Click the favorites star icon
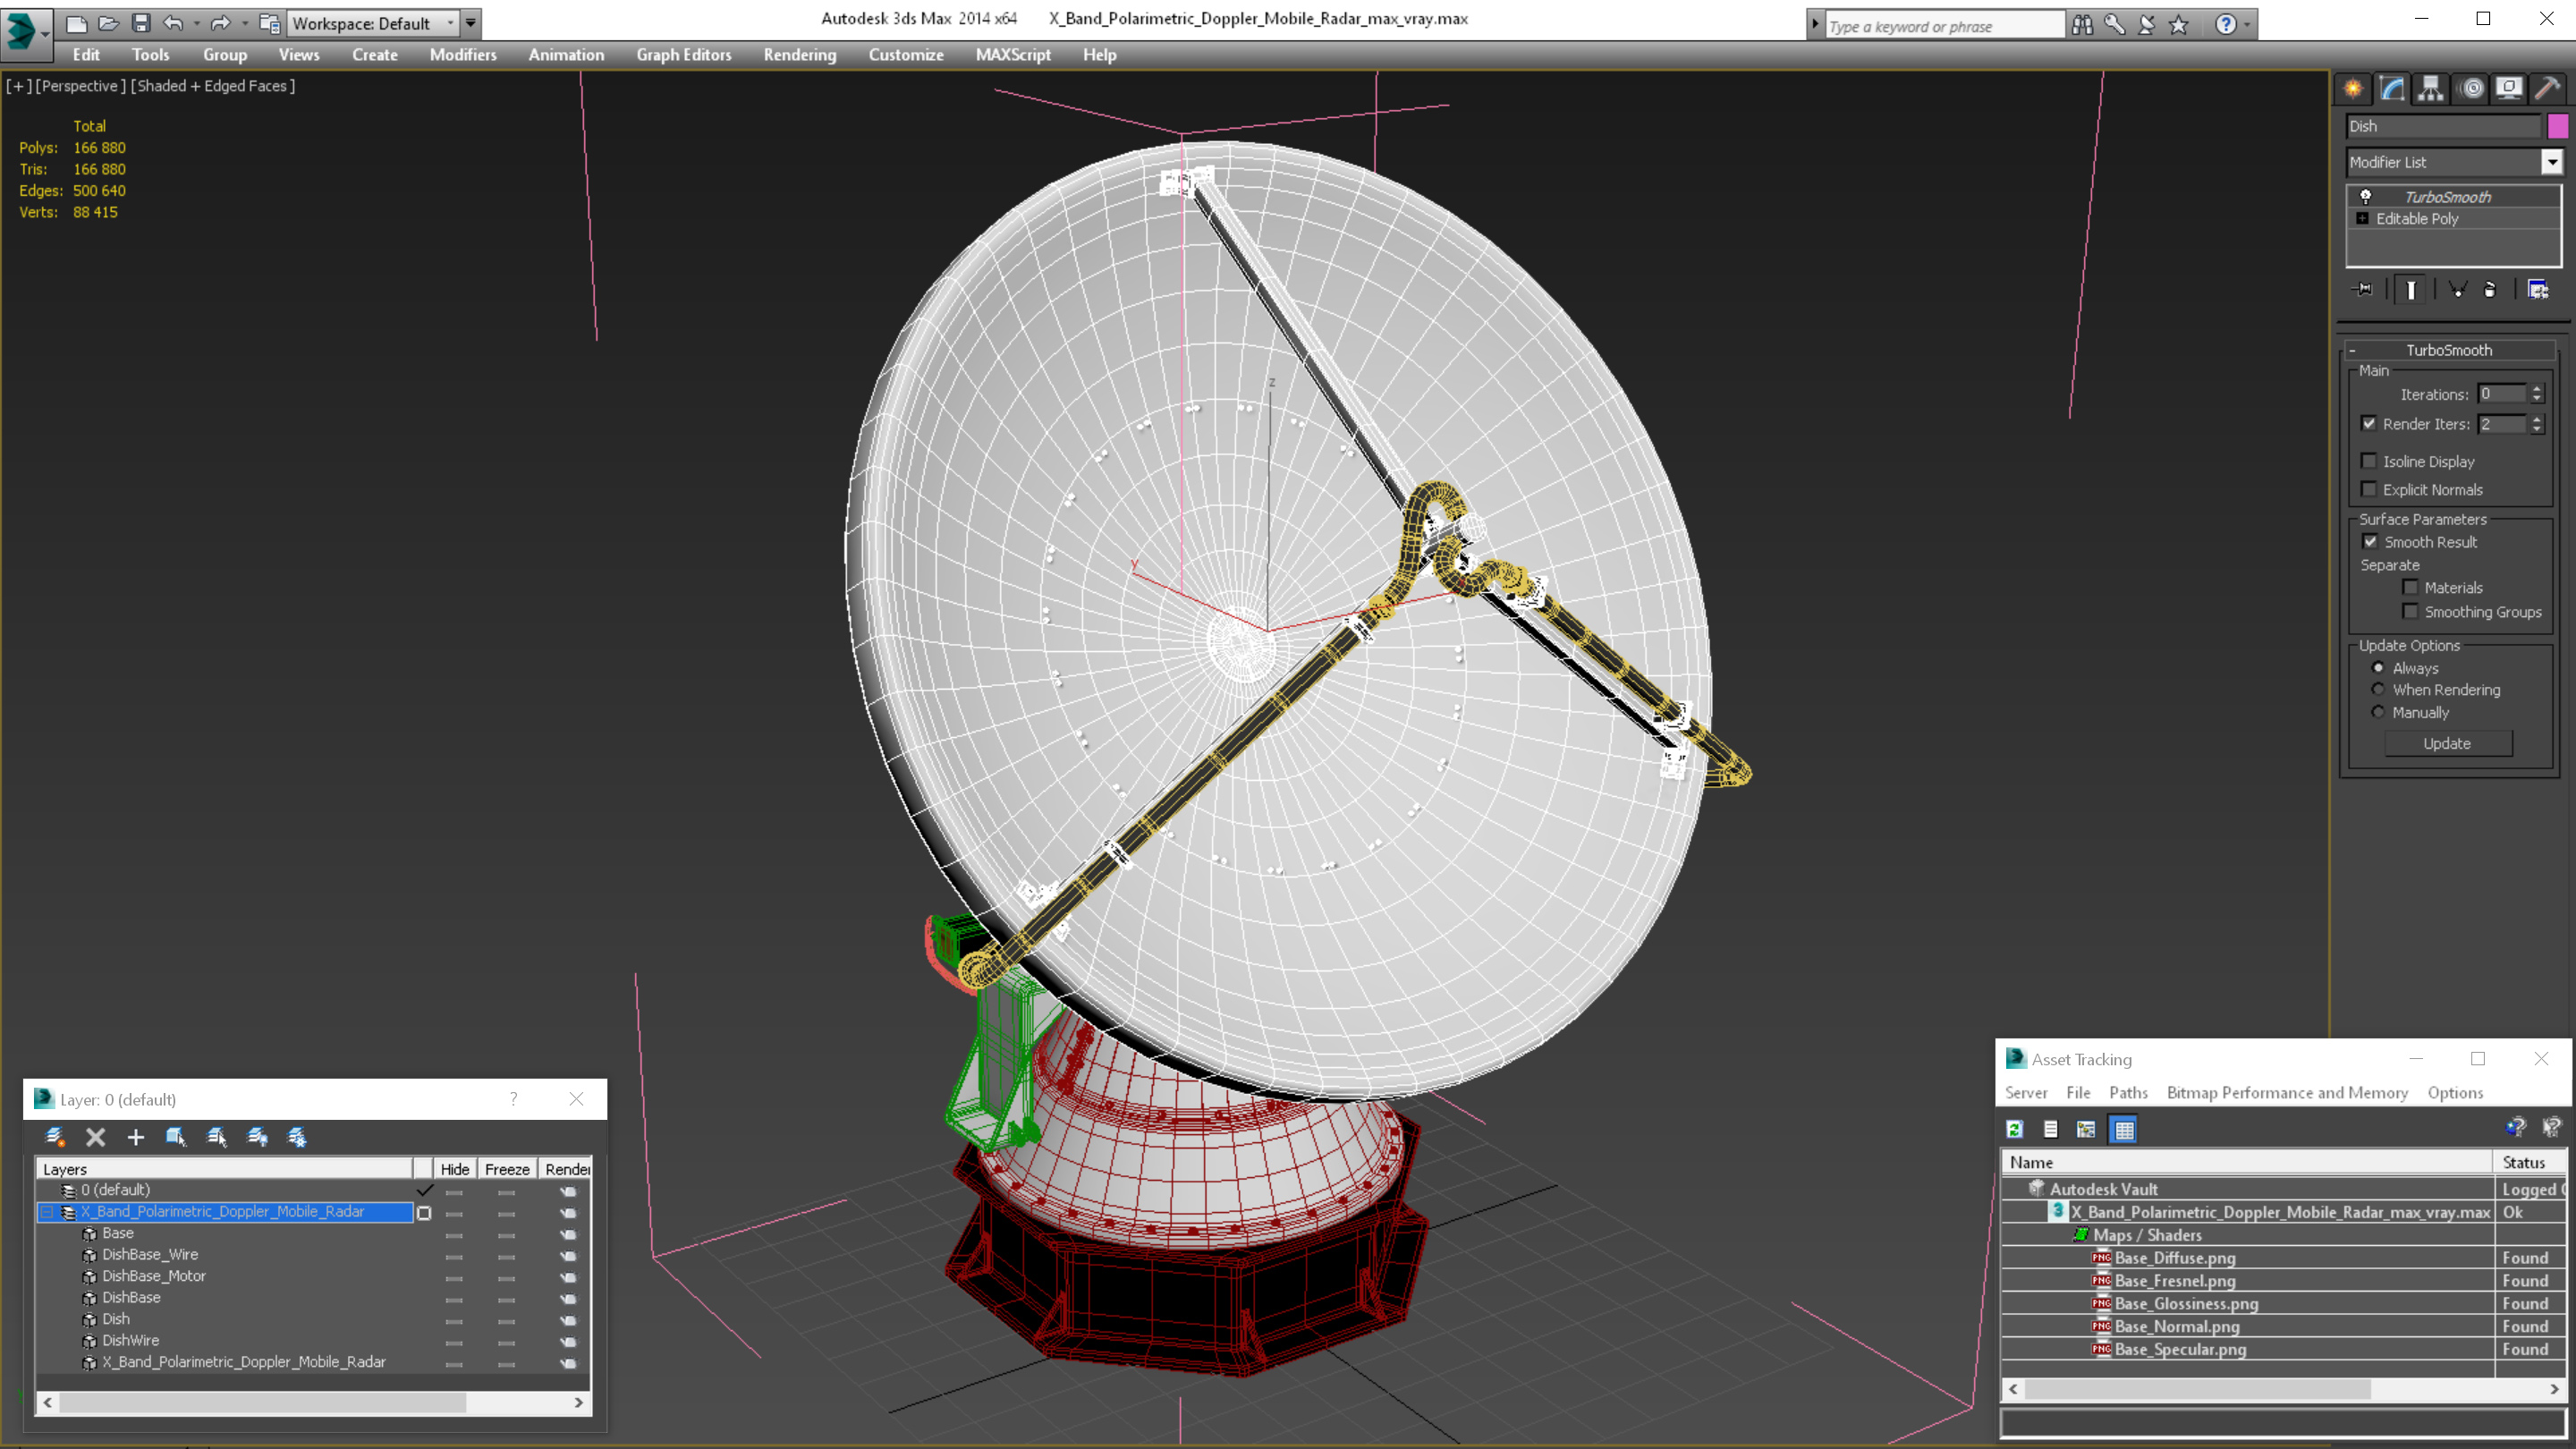The image size is (2576, 1449). pos(2179,25)
